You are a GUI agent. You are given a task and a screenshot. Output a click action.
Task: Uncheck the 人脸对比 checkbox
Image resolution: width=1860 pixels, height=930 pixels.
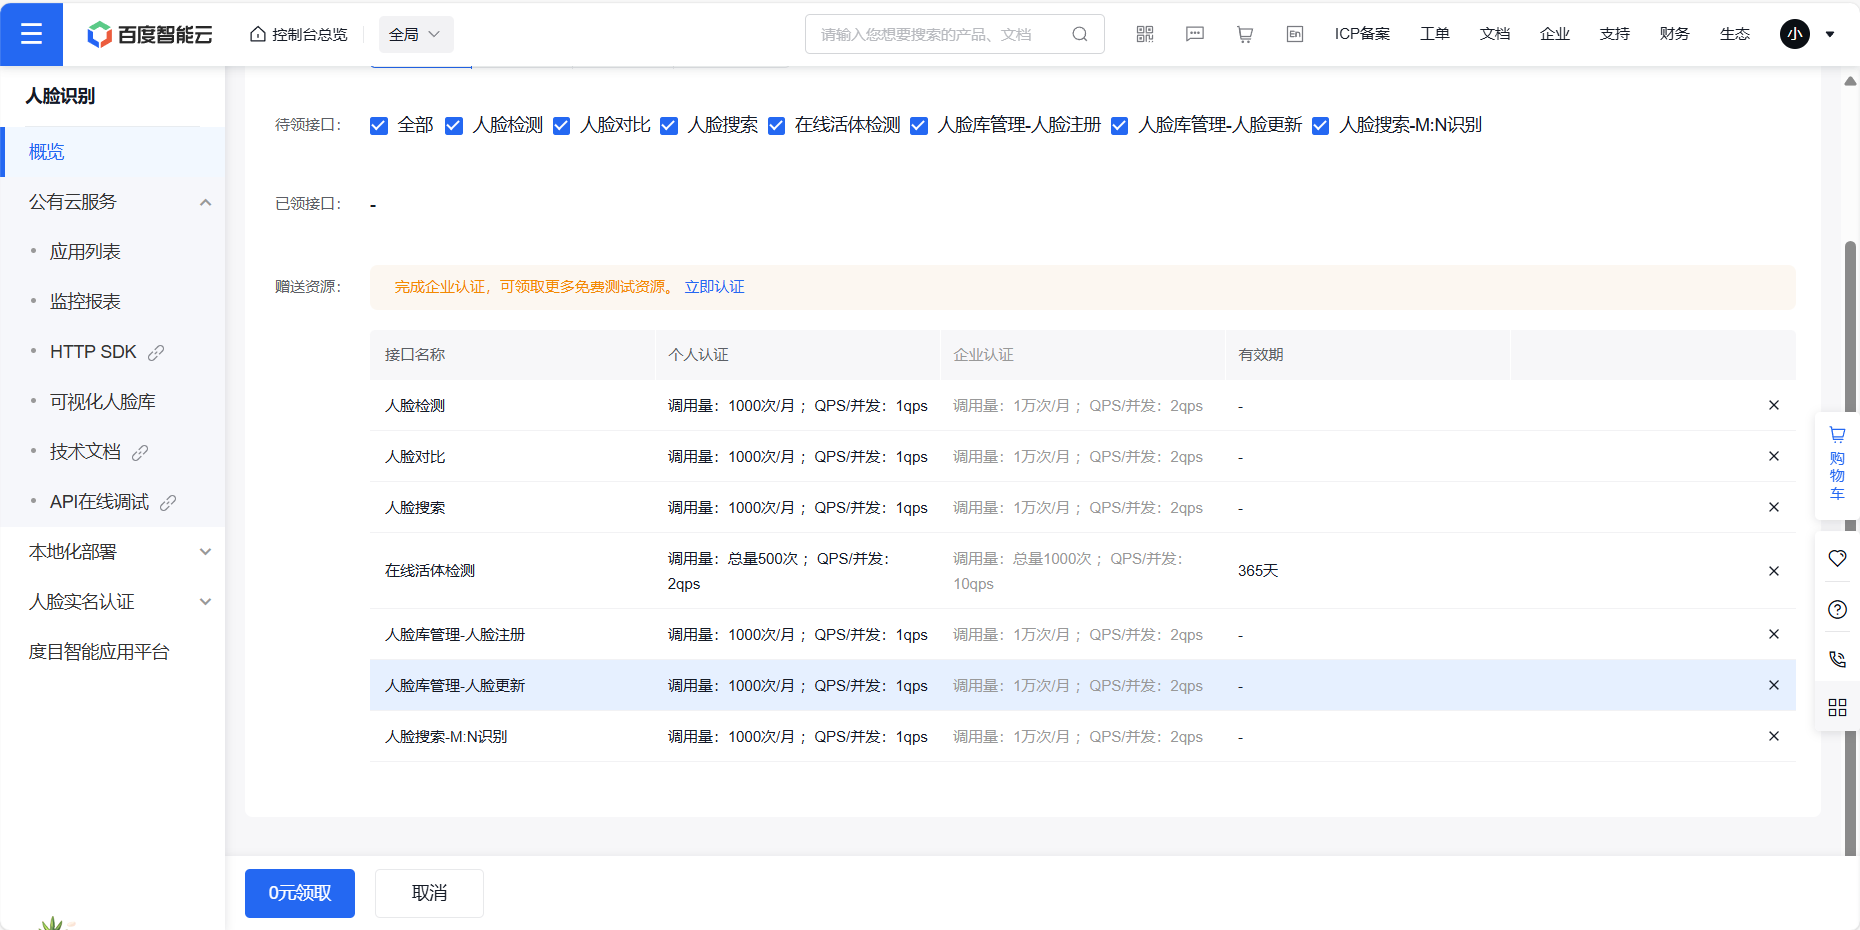pyautogui.click(x=562, y=126)
